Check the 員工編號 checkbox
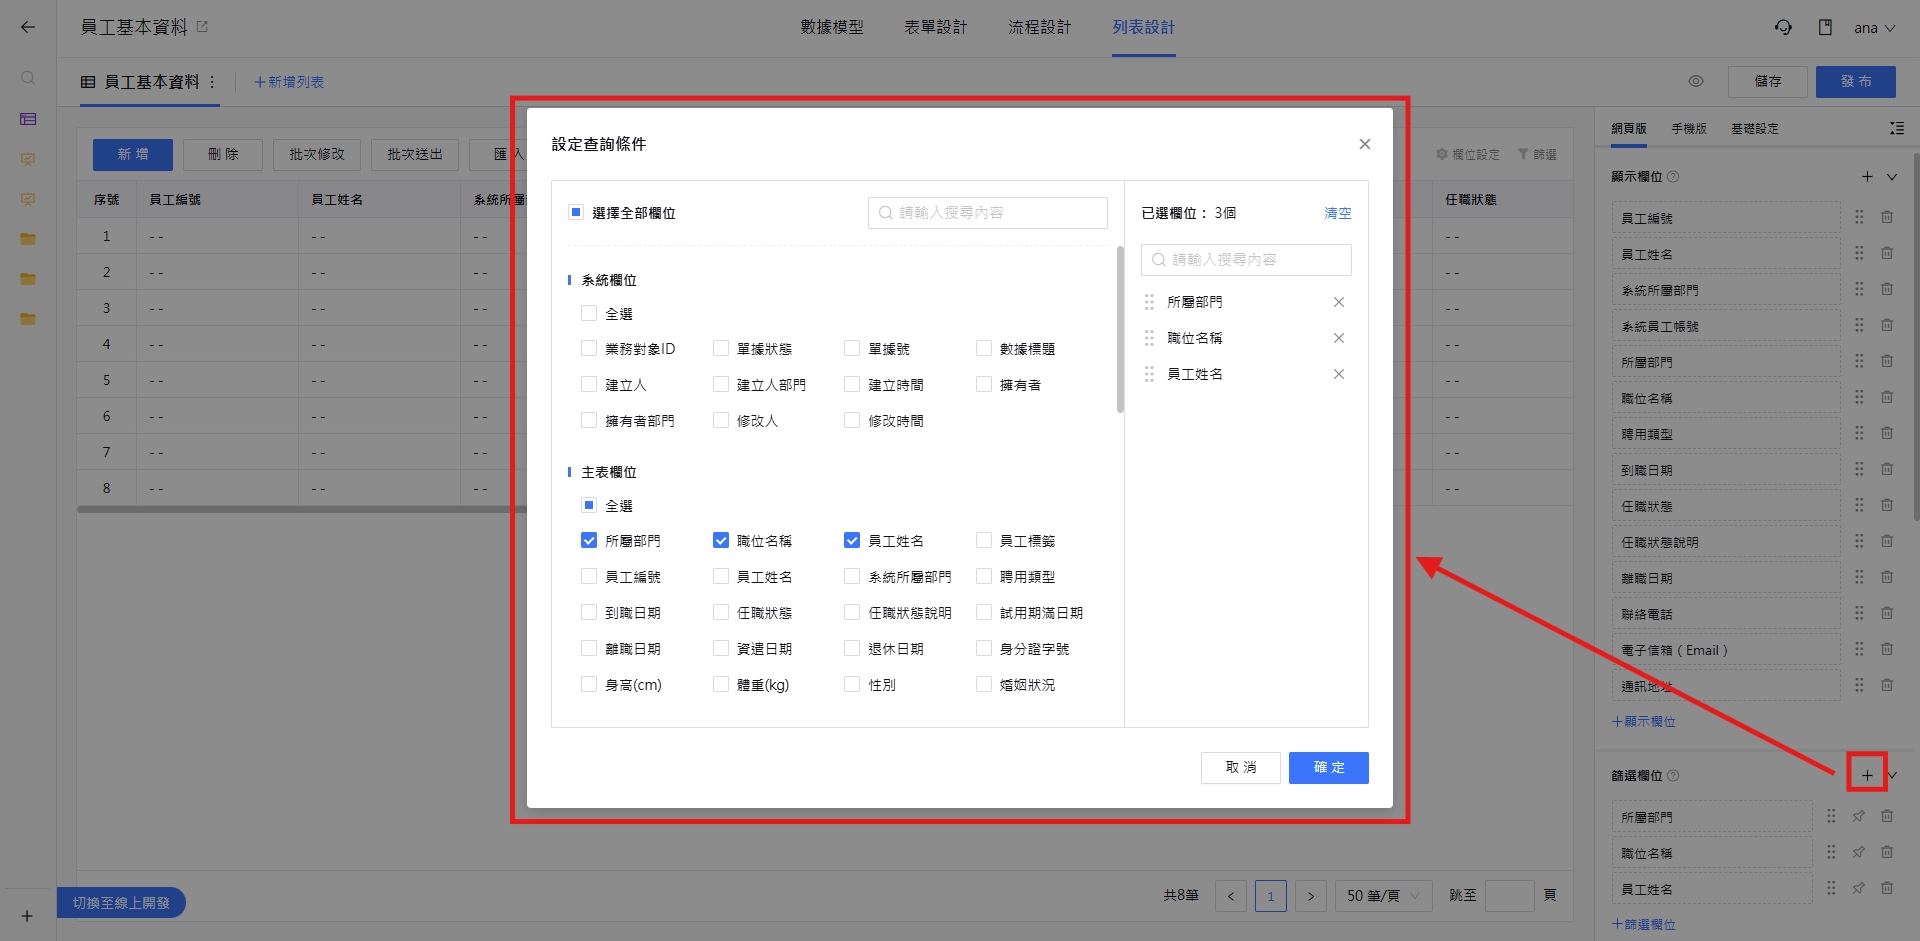Image resolution: width=1920 pixels, height=941 pixels. (x=589, y=576)
